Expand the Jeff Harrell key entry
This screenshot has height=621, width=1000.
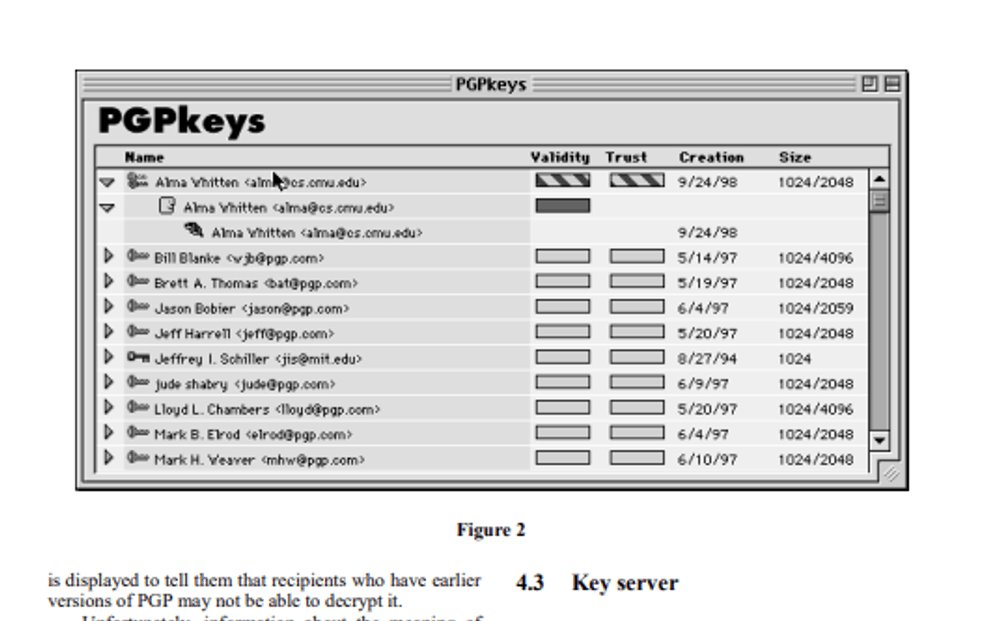coord(108,332)
